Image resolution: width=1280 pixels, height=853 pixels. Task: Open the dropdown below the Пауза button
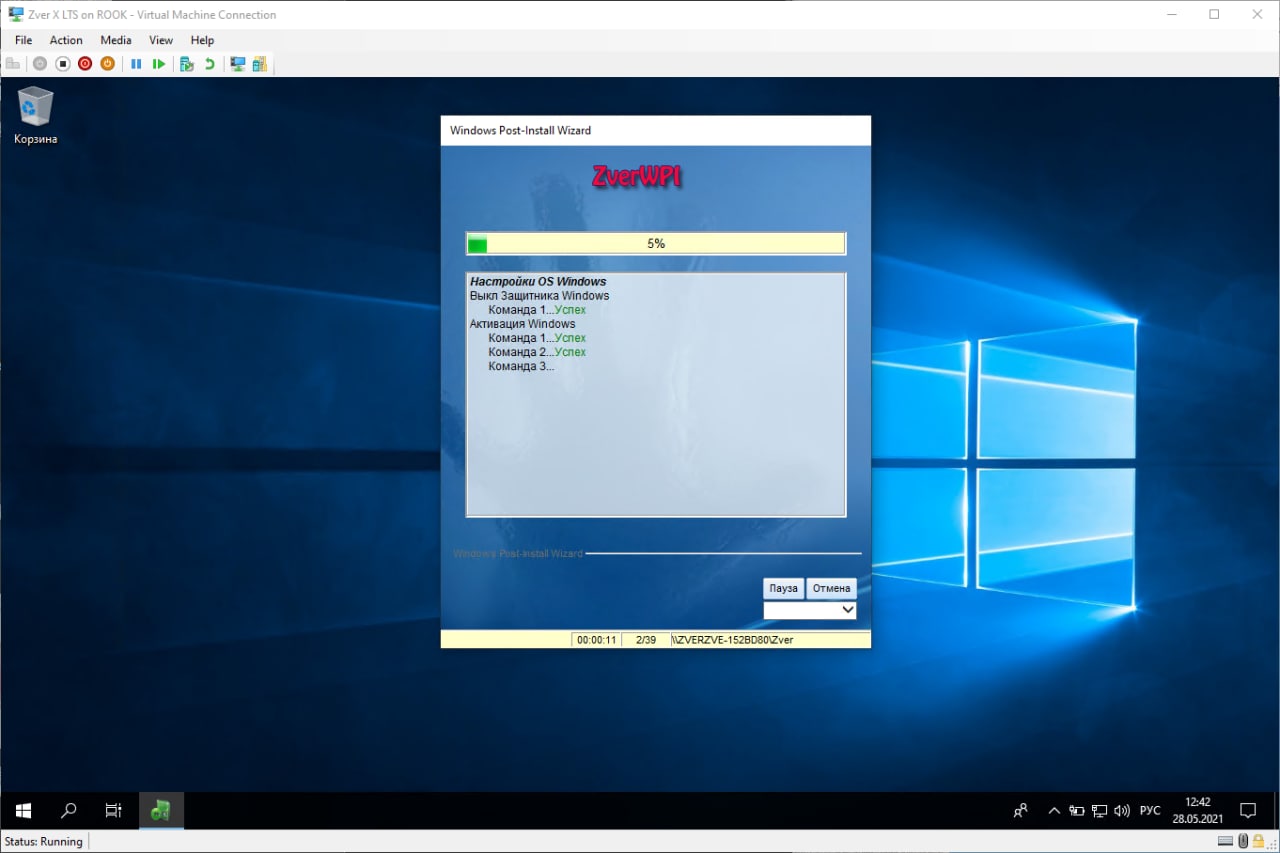coord(810,610)
